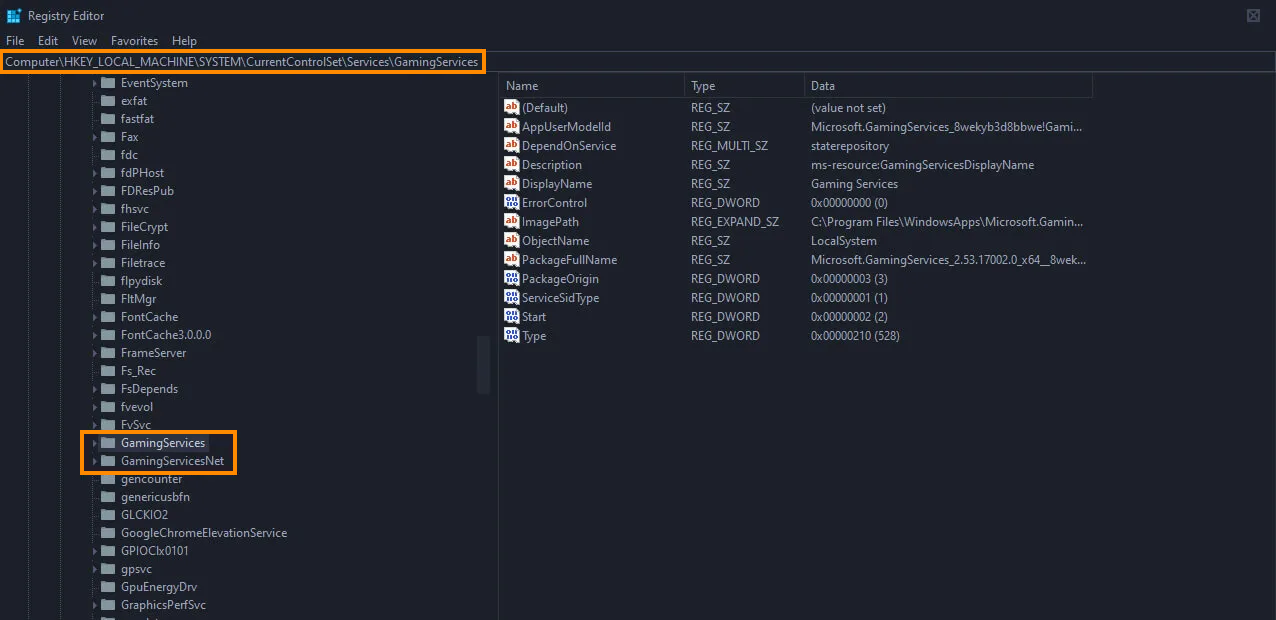Expand the GamingServicesNet key
The height and width of the screenshot is (620, 1276).
click(95, 461)
